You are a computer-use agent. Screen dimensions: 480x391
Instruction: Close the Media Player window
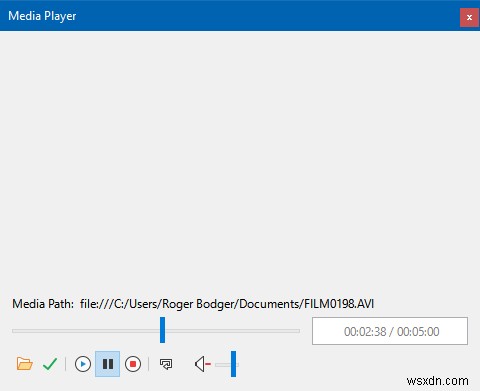point(469,17)
